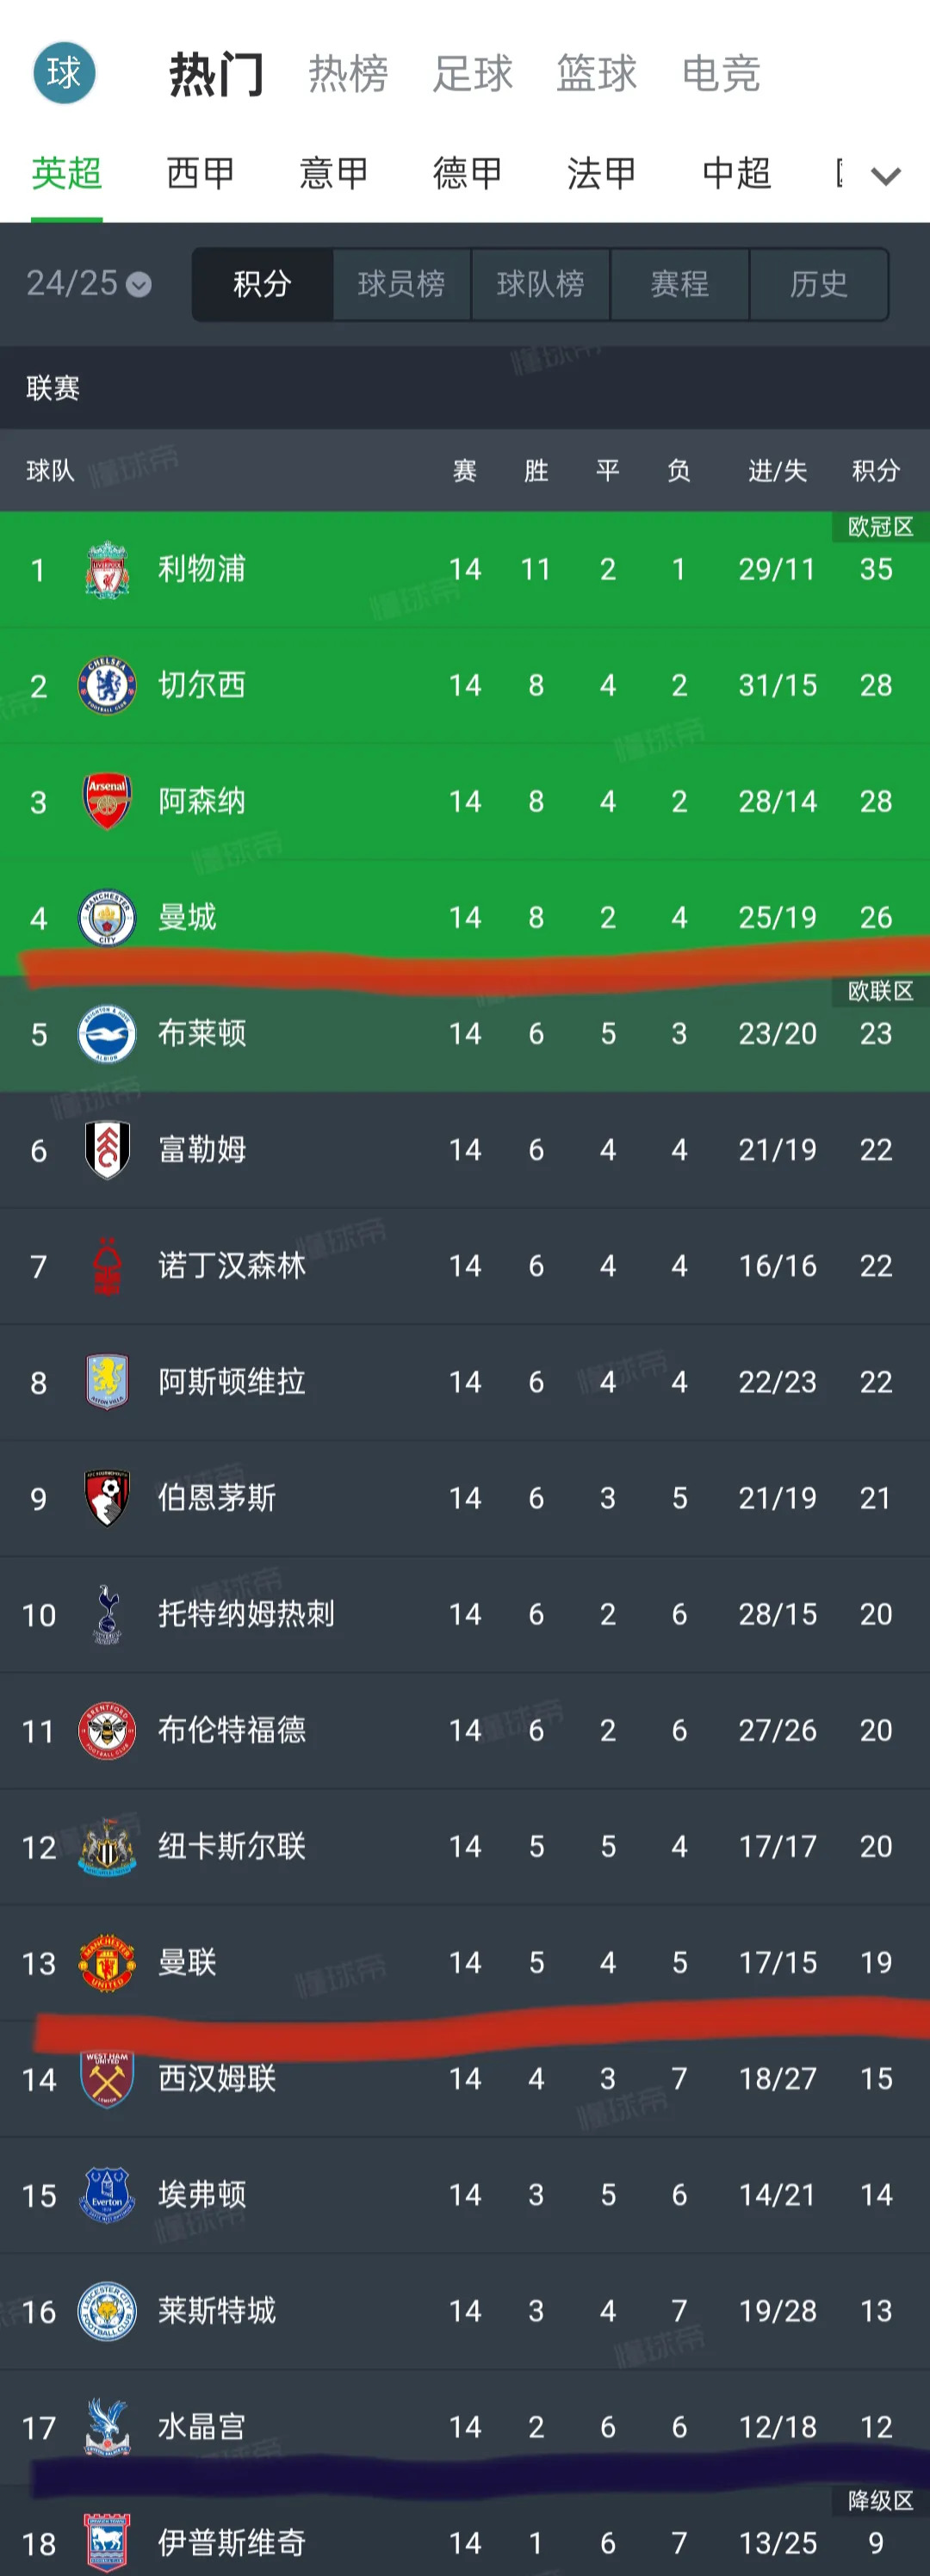Open the 24/25 season dropdown
Screen dimensions: 930x2576
(x=88, y=284)
